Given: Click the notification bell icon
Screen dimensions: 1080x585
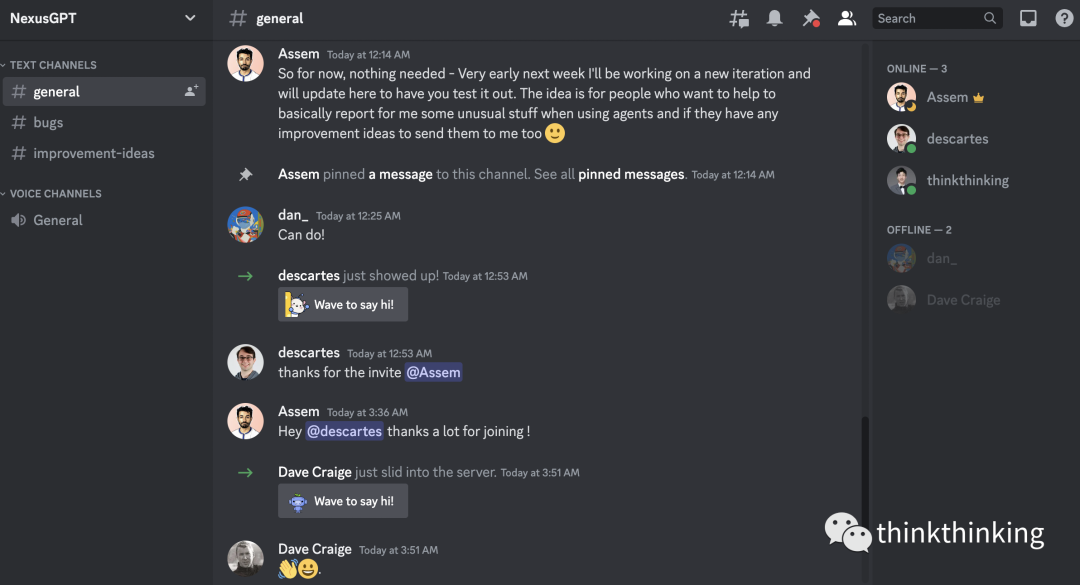Looking at the screenshot, I should tap(774, 18).
